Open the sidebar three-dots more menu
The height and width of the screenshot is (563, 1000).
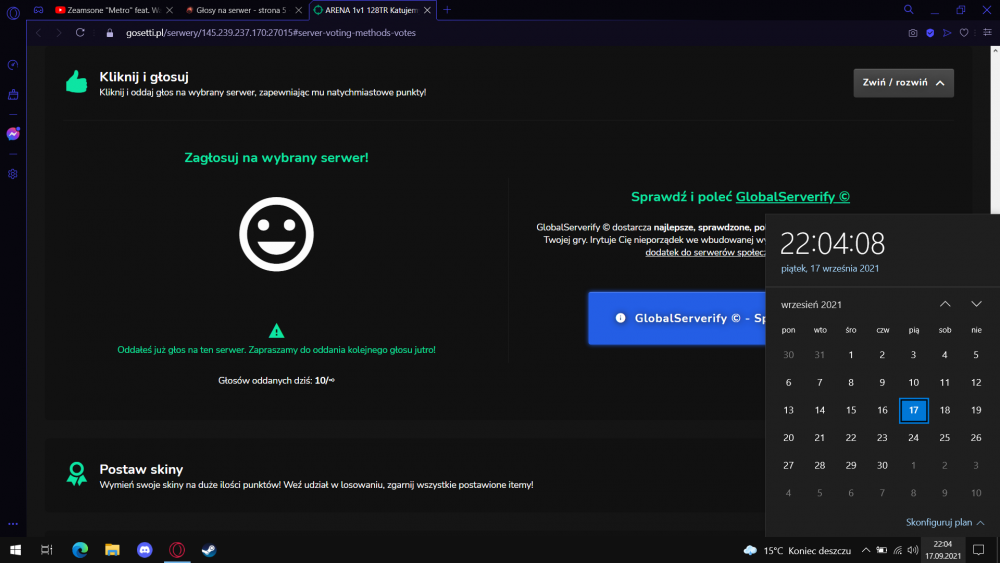(x=13, y=524)
